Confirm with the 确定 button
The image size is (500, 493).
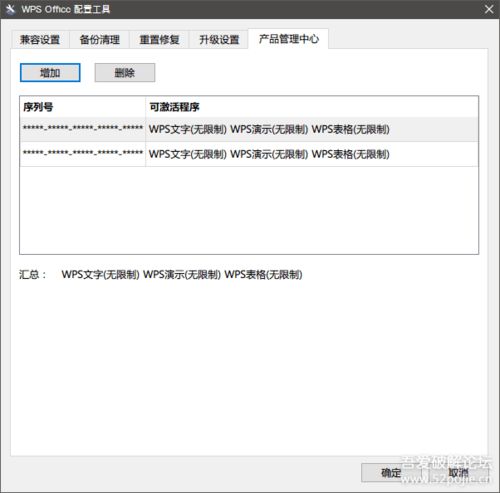click(391, 472)
